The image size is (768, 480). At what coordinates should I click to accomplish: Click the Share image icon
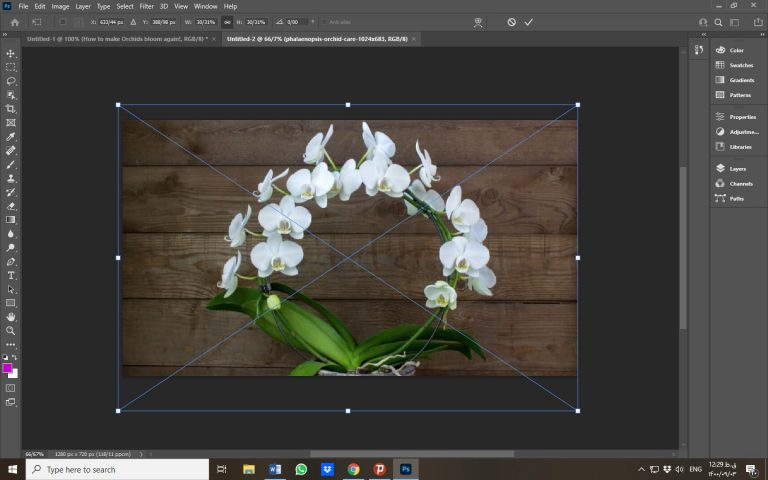[758, 22]
